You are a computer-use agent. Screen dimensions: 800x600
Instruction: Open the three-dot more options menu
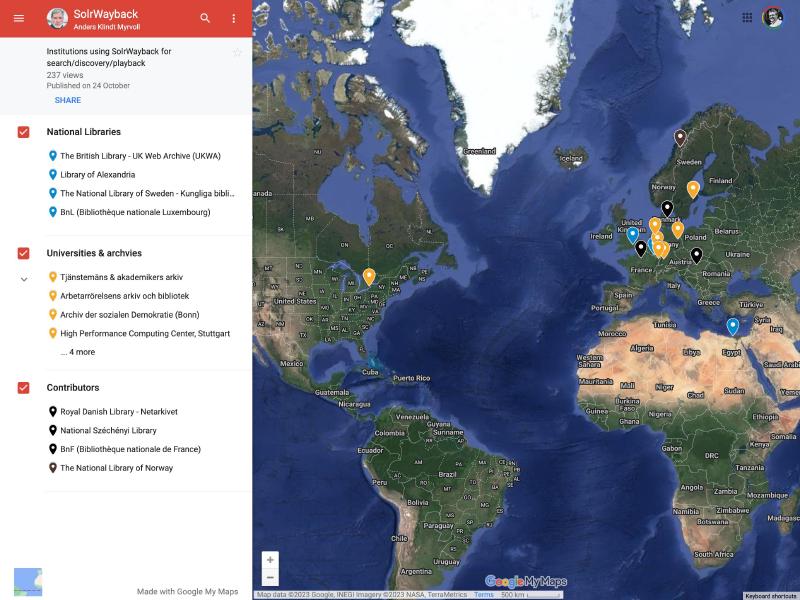(x=234, y=18)
